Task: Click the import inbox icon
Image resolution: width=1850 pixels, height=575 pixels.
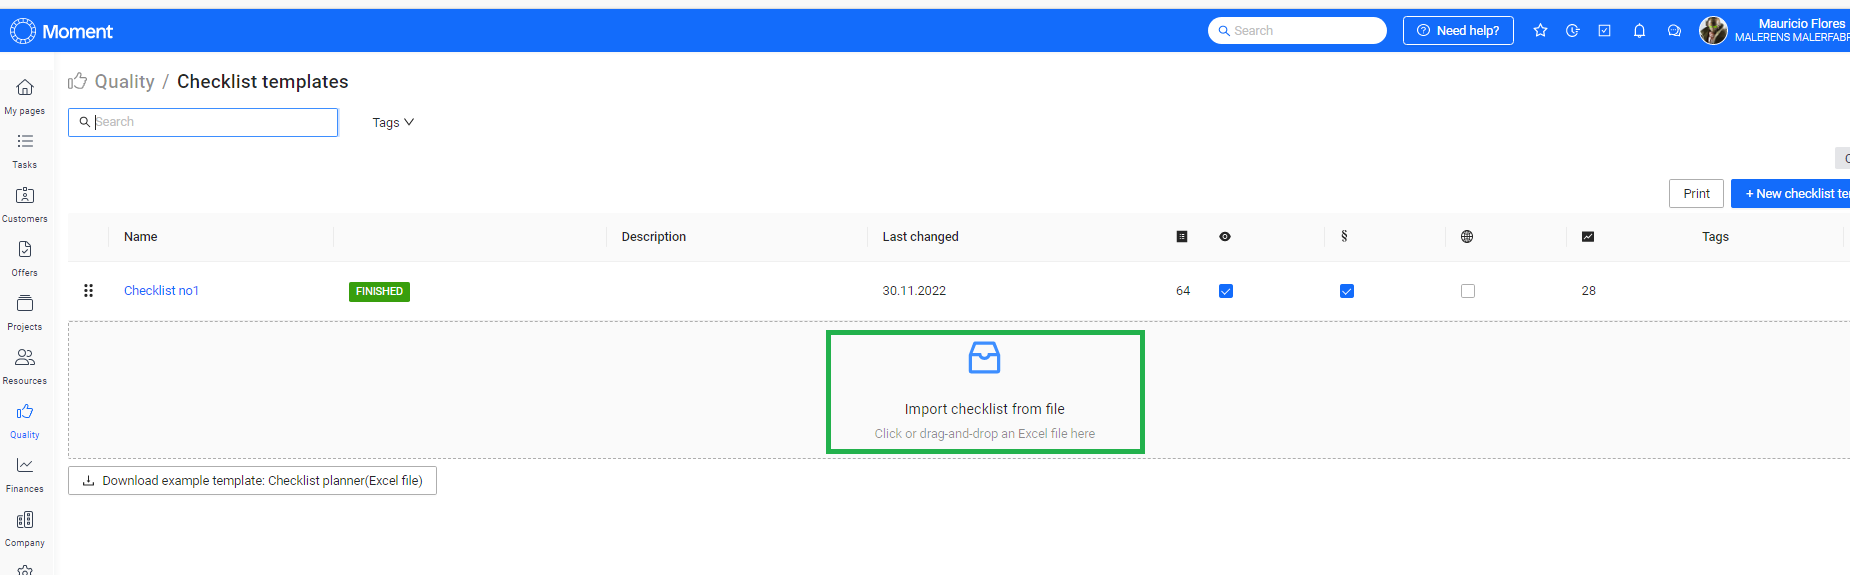Action: [x=984, y=357]
